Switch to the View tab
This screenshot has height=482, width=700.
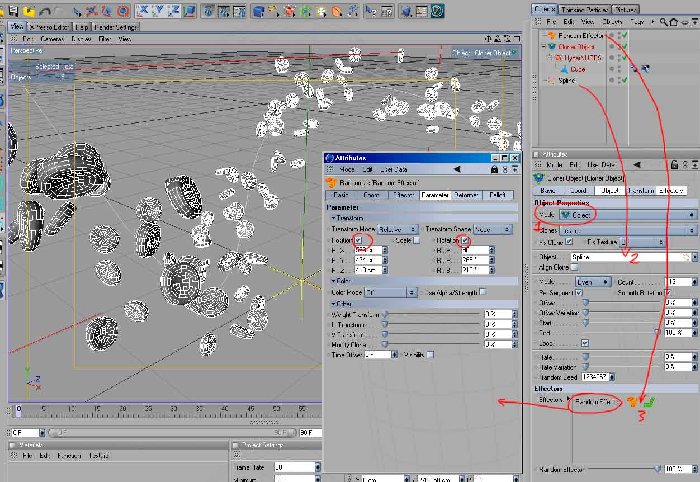tap(17, 27)
